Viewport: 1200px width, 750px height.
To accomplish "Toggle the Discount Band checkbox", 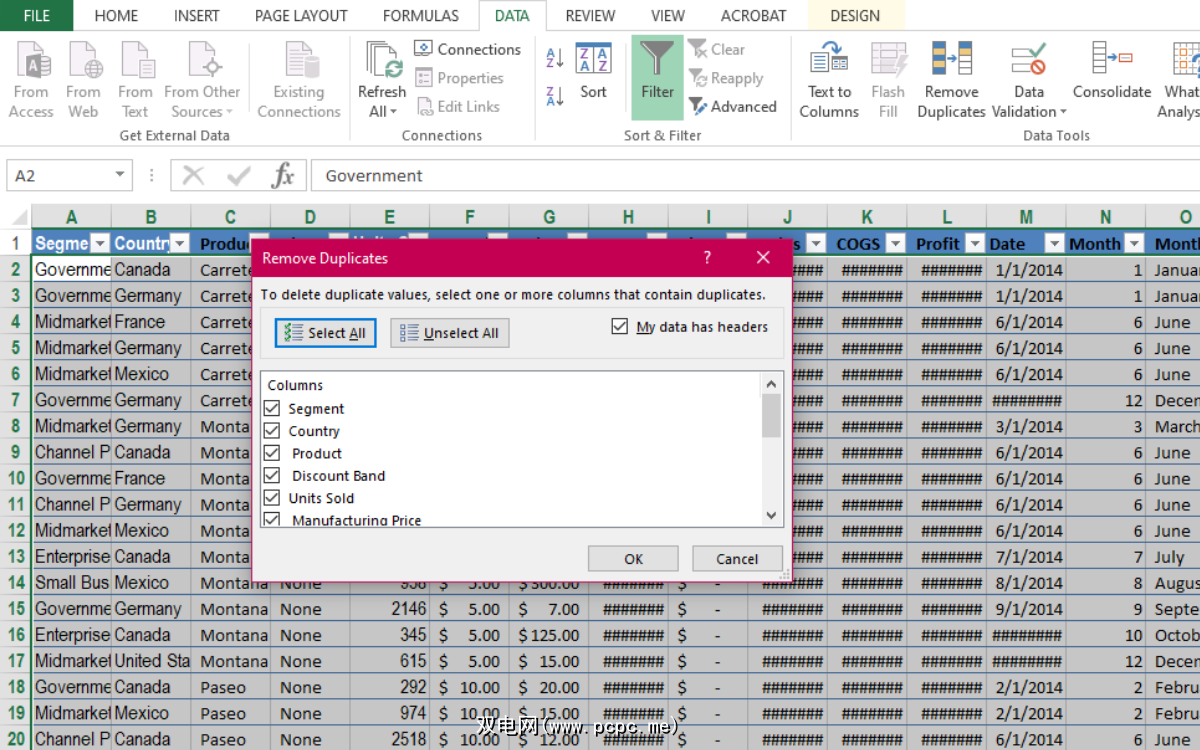I will tap(272, 476).
